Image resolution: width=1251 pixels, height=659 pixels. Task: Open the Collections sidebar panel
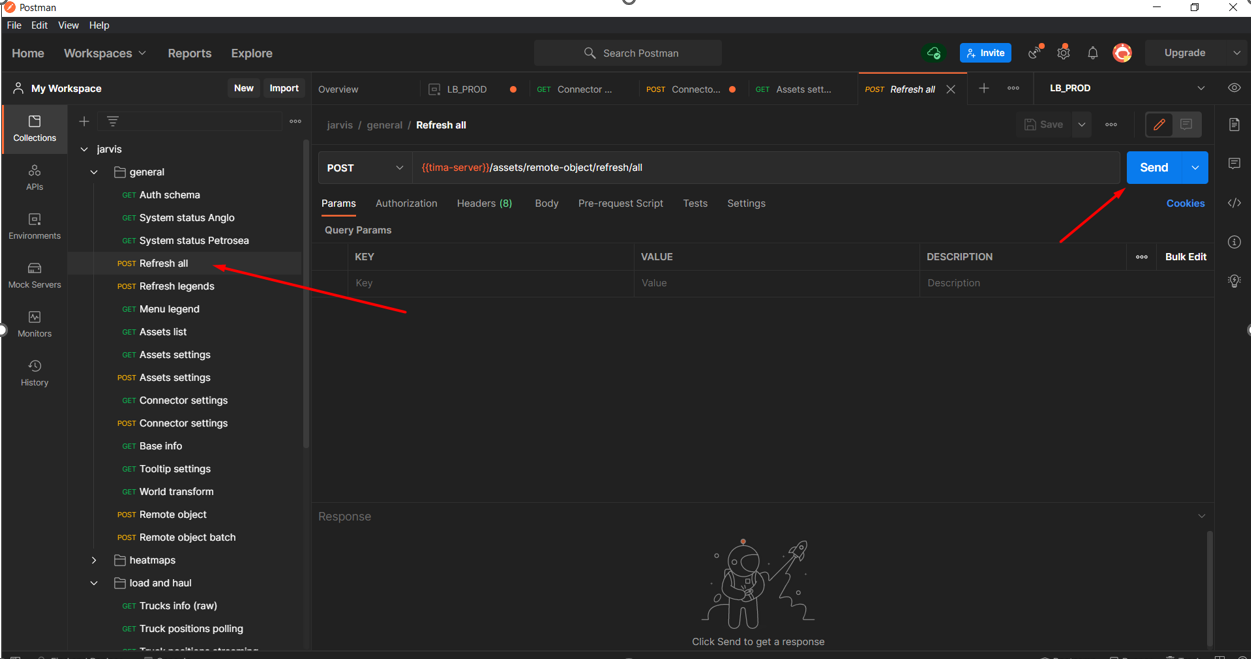[x=34, y=129]
